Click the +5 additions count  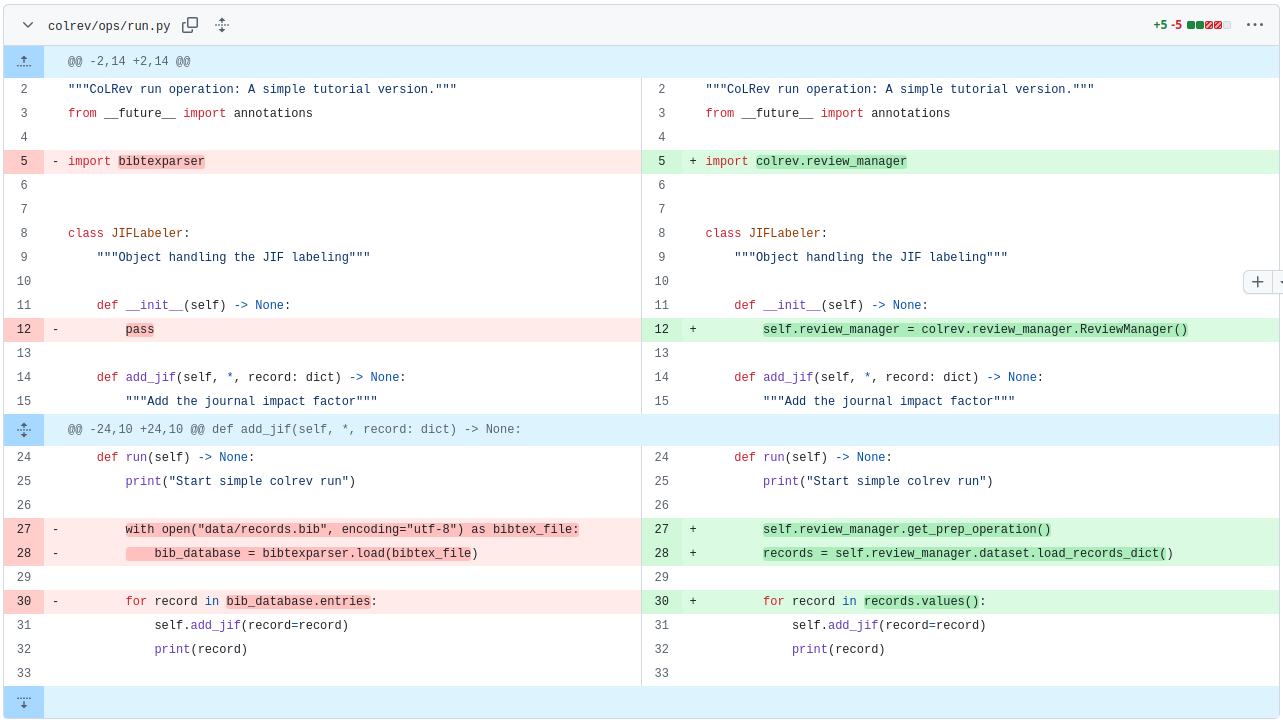pyautogui.click(x=1160, y=25)
